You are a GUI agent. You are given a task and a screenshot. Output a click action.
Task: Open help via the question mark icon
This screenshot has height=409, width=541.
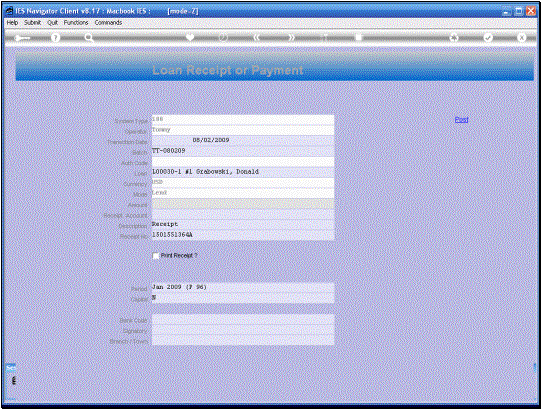coord(55,38)
